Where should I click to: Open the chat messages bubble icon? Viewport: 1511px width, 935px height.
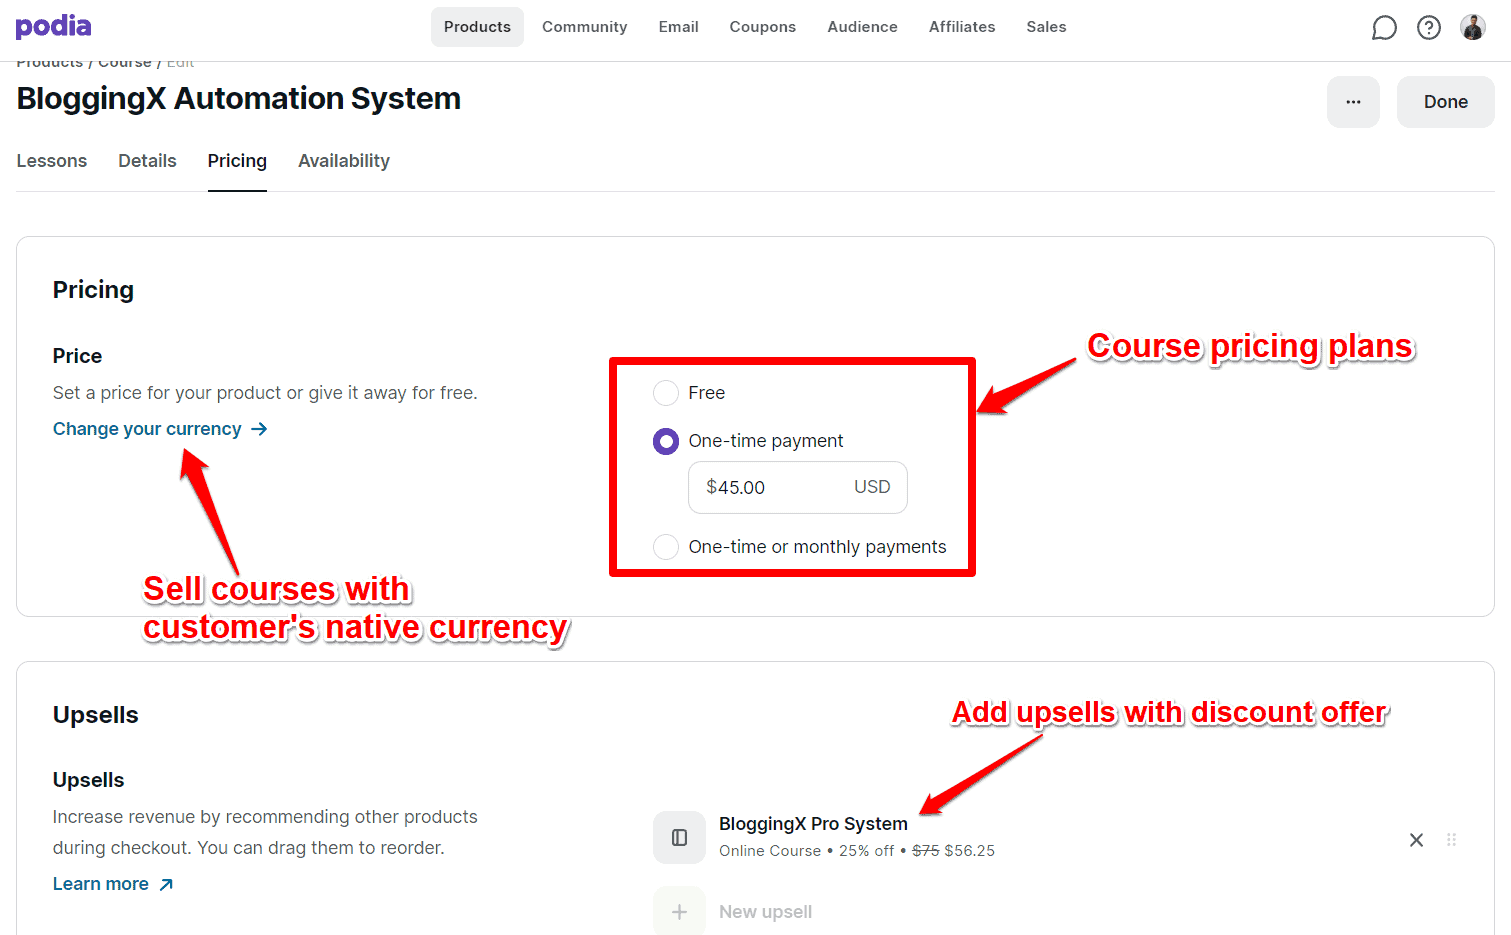pyautogui.click(x=1384, y=27)
